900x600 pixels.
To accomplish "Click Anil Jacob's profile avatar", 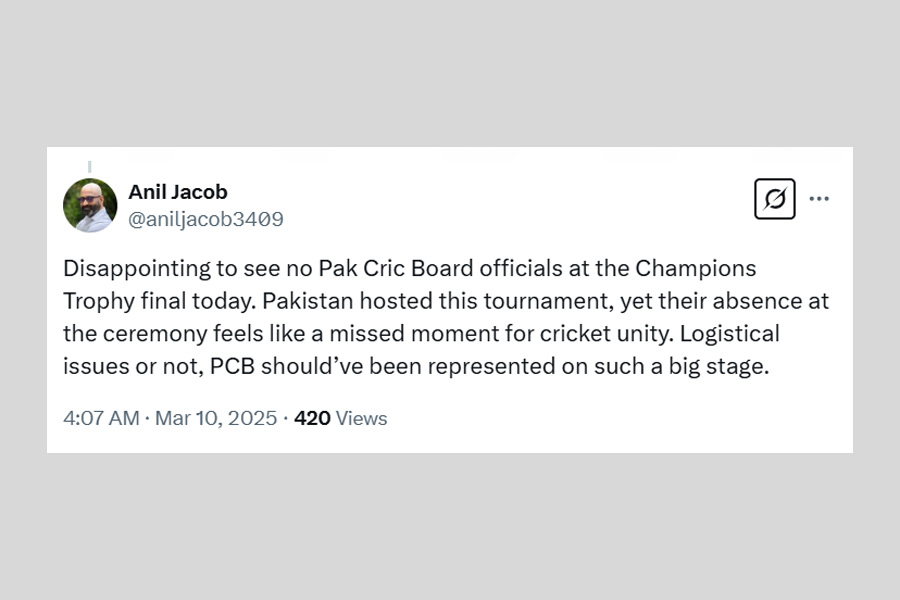I will click(90, 205).
